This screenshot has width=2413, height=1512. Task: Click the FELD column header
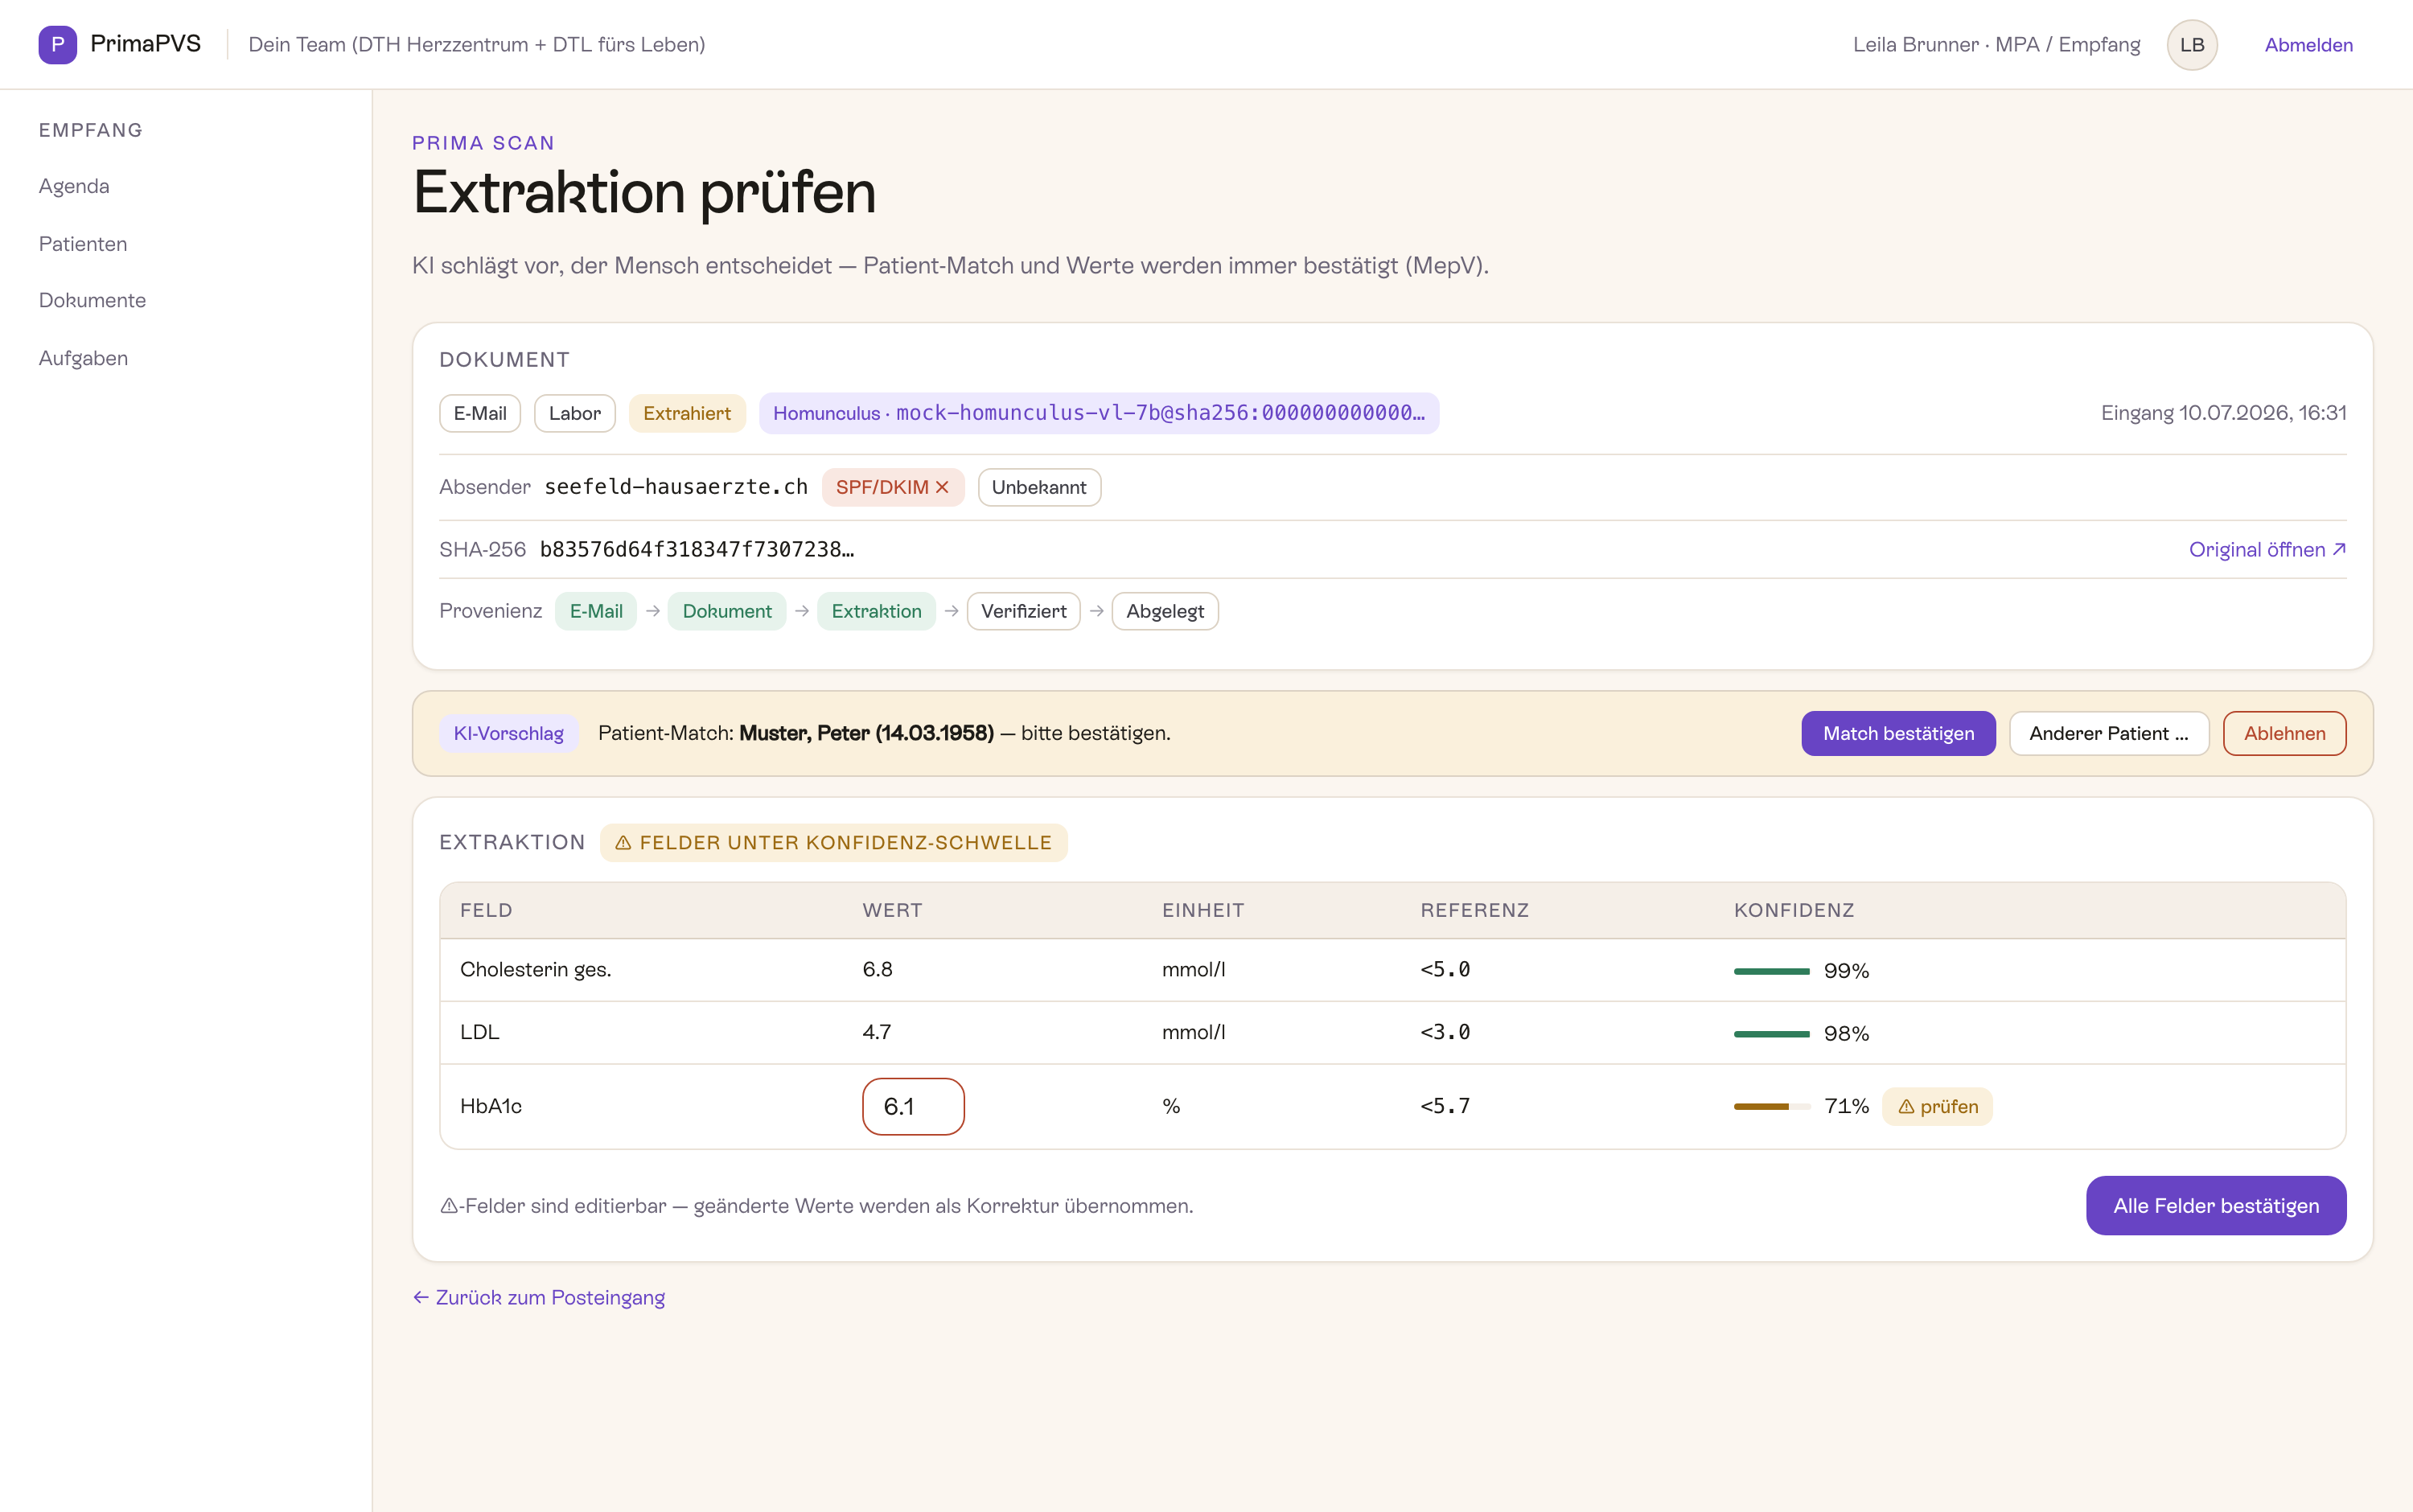[486, 910]
